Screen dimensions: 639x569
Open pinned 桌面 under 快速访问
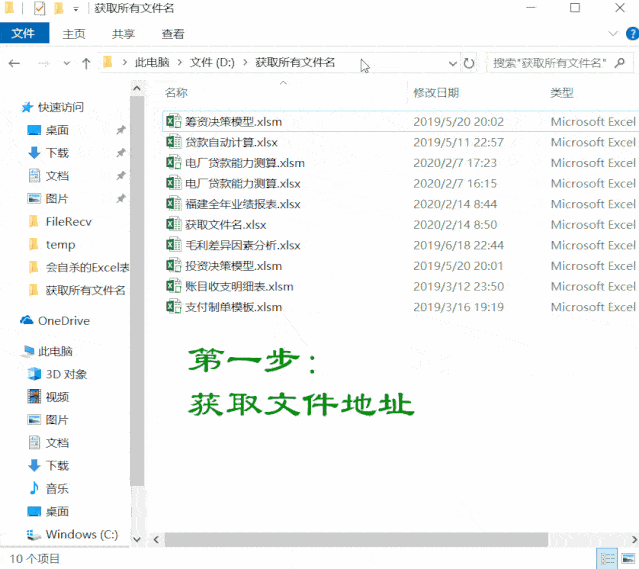pos(57,130)
